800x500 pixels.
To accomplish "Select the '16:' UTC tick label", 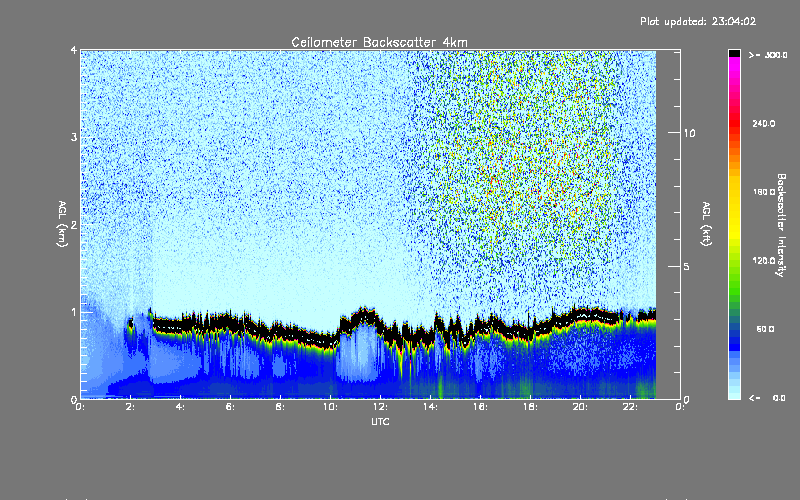I will tap(480, 407).
